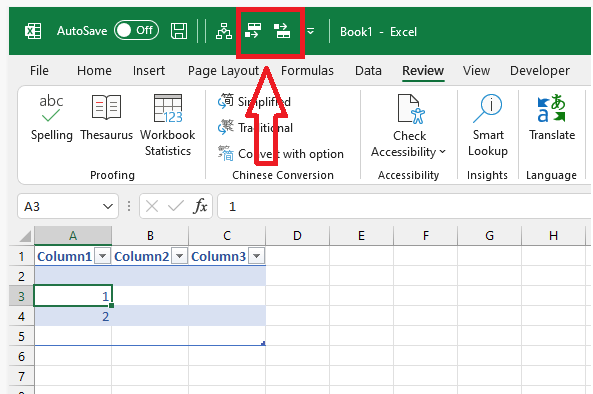
Task: Click Convert with option button
Action: [x=281, y=154]
